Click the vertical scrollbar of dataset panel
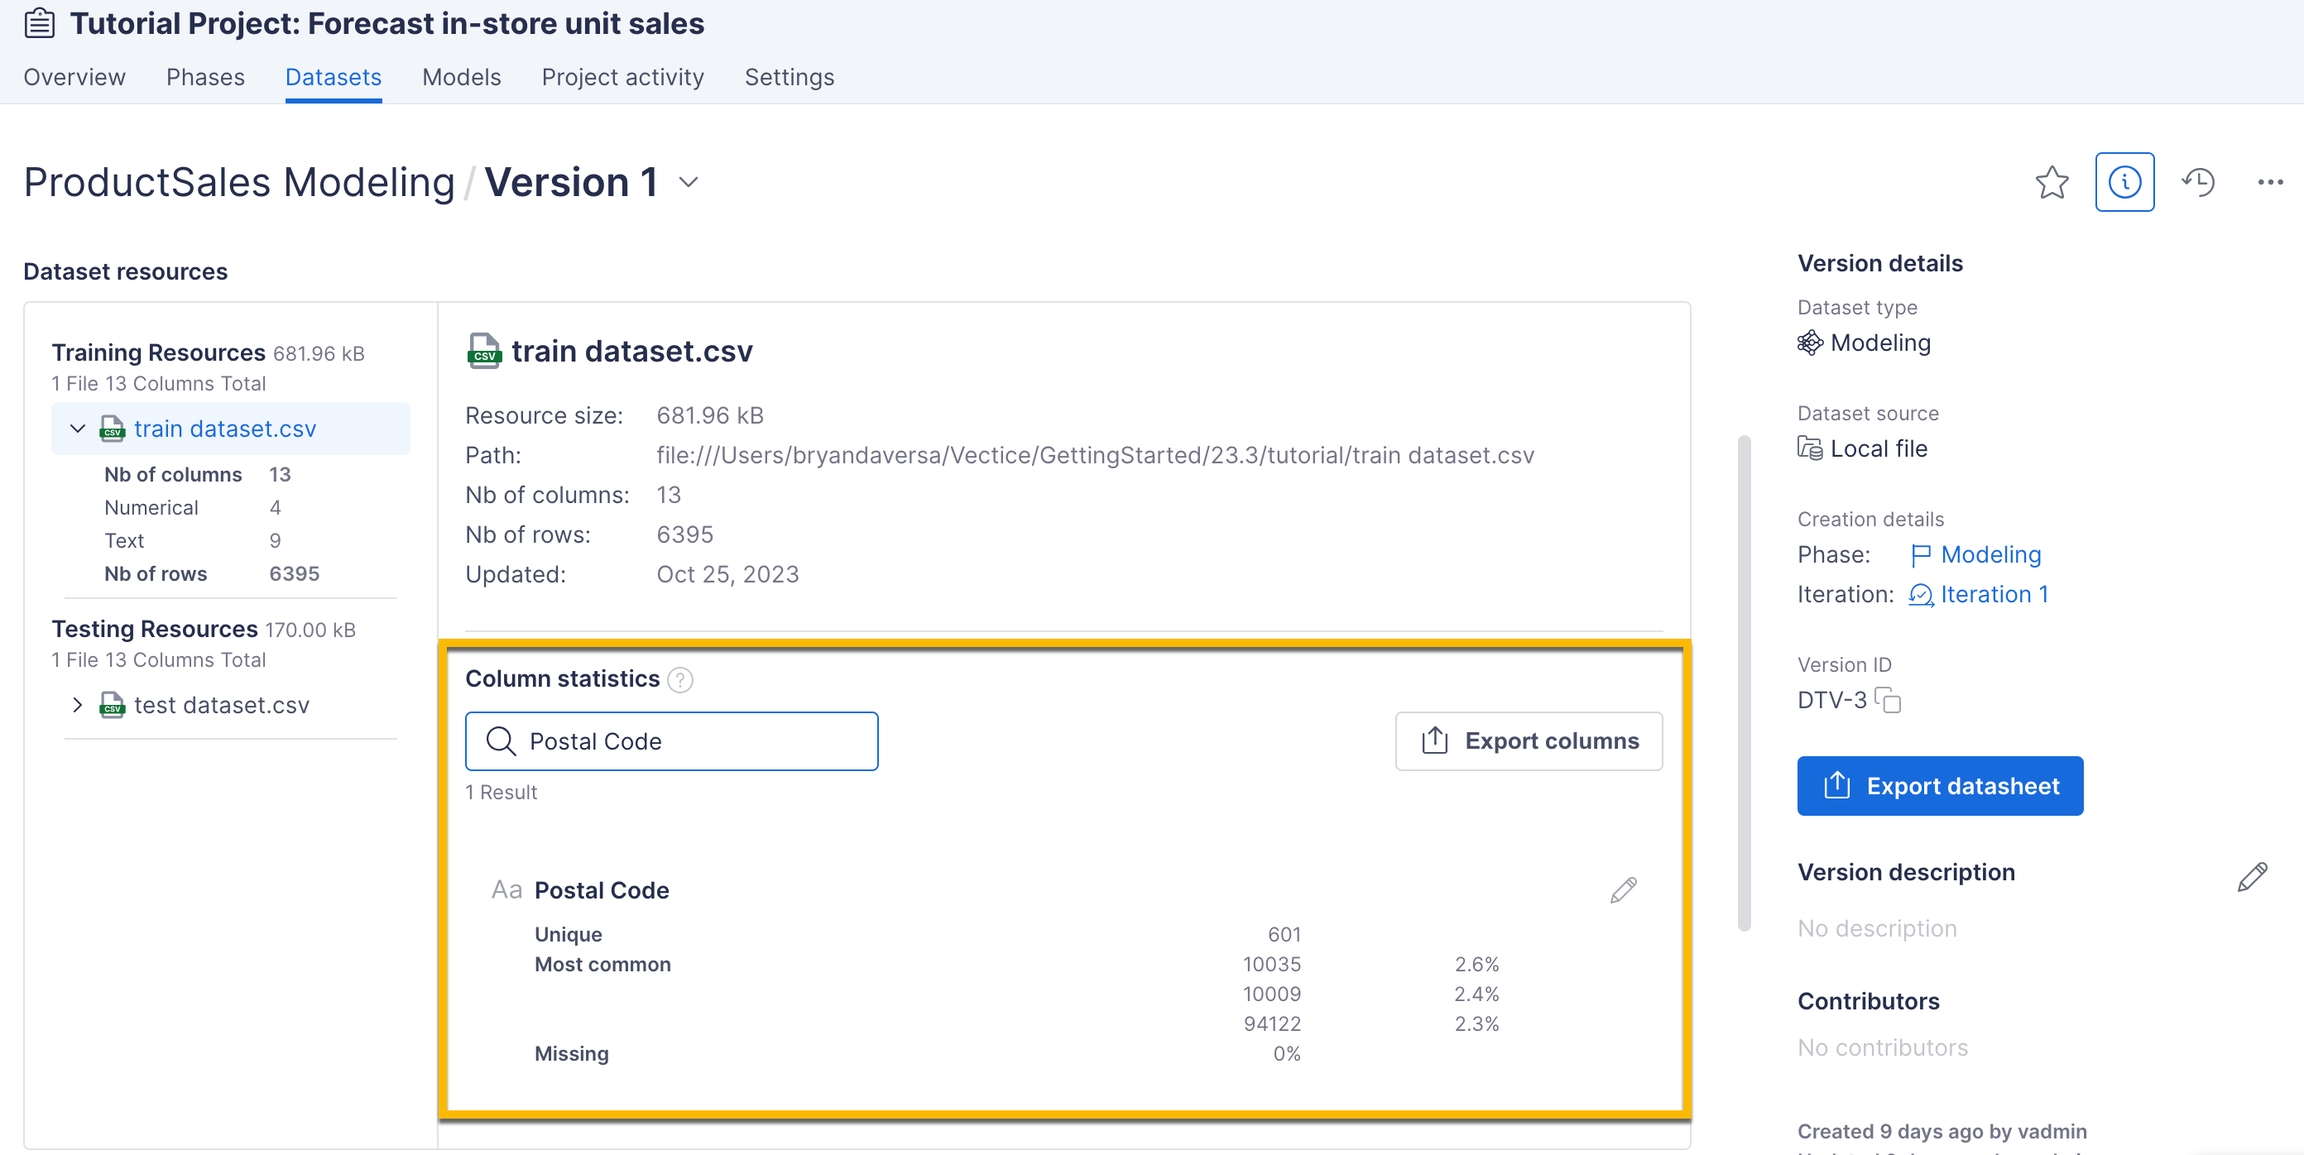The height and width of the screenshot is (1155, 2304). [1744, 680]
